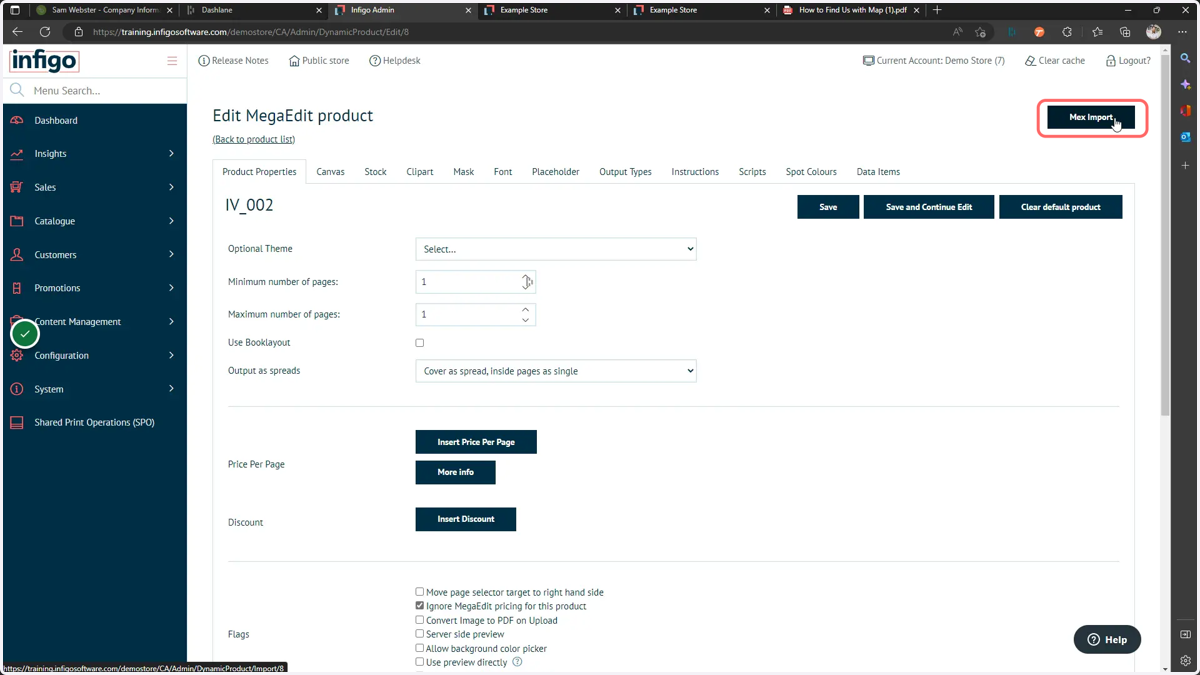Click the browser profile avatar
Image resolution: width=1200 pixels, height=675 pixels.
tap(1154, 32)
